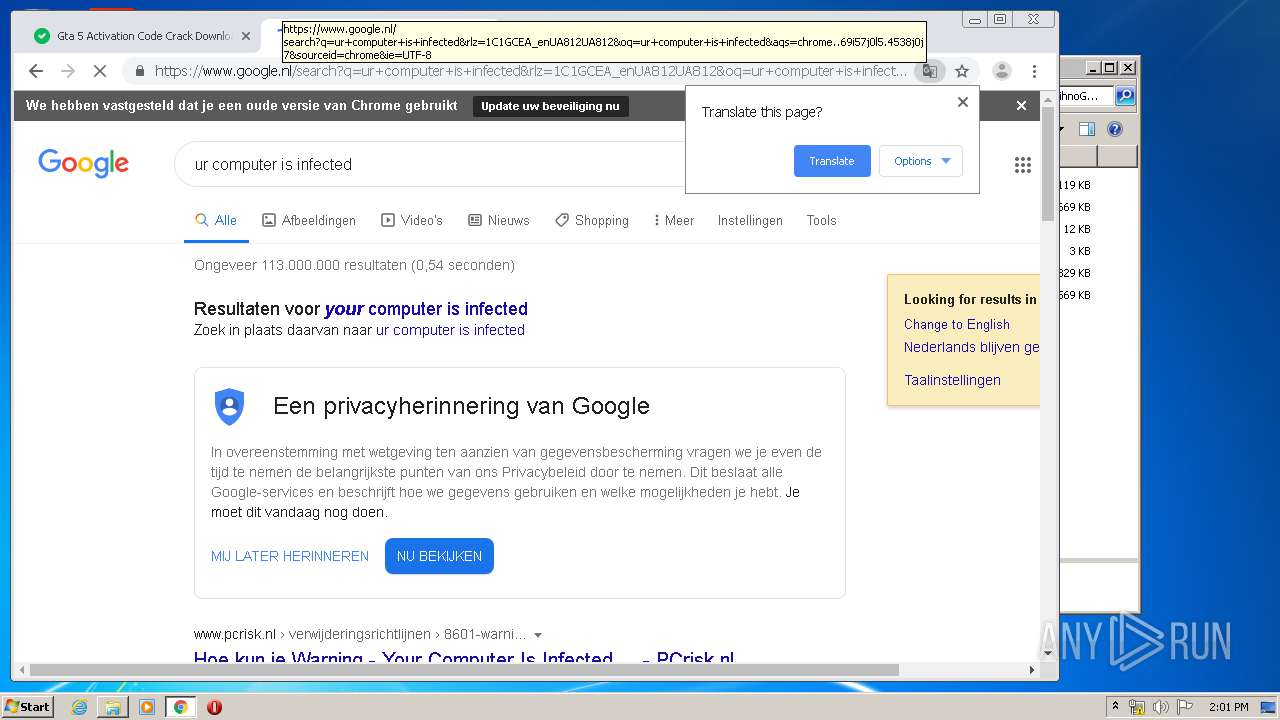Go back with the browser back arrow
Viewport: 1280px width, 720px height.
[x=36, y=71]
